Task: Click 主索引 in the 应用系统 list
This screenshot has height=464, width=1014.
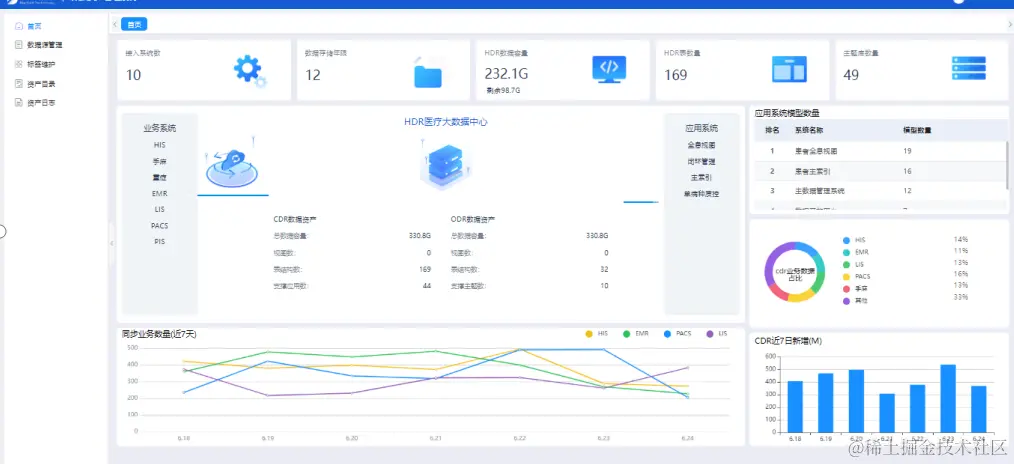Action: 702,177
